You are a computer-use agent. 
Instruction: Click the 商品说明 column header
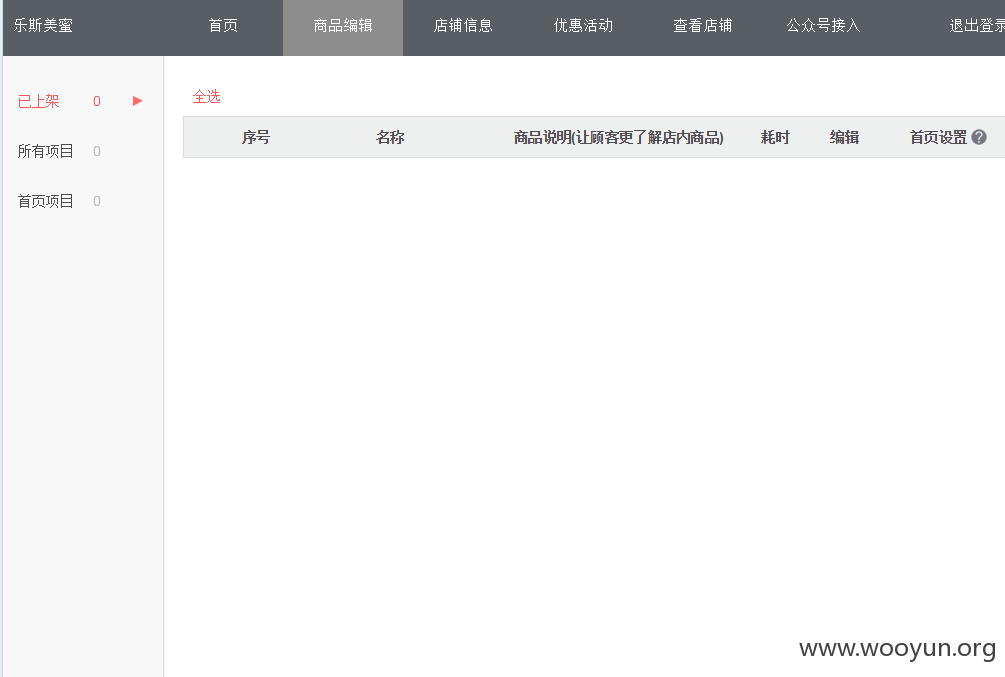click(619, 137)
